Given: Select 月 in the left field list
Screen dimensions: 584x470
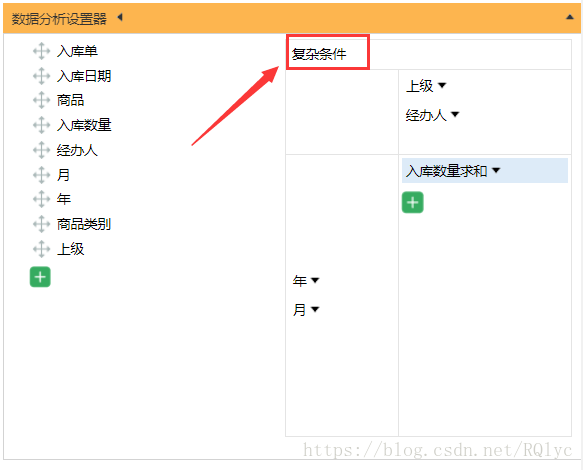Looking at the screenshot, I should [63, 175].
